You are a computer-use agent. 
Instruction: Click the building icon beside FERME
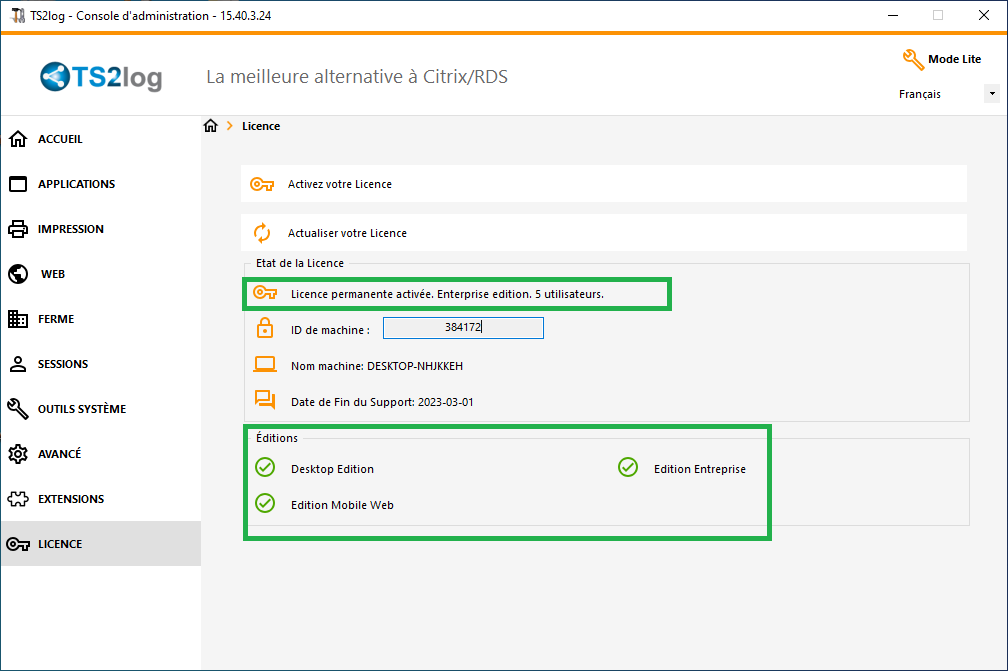click(18, 319)
